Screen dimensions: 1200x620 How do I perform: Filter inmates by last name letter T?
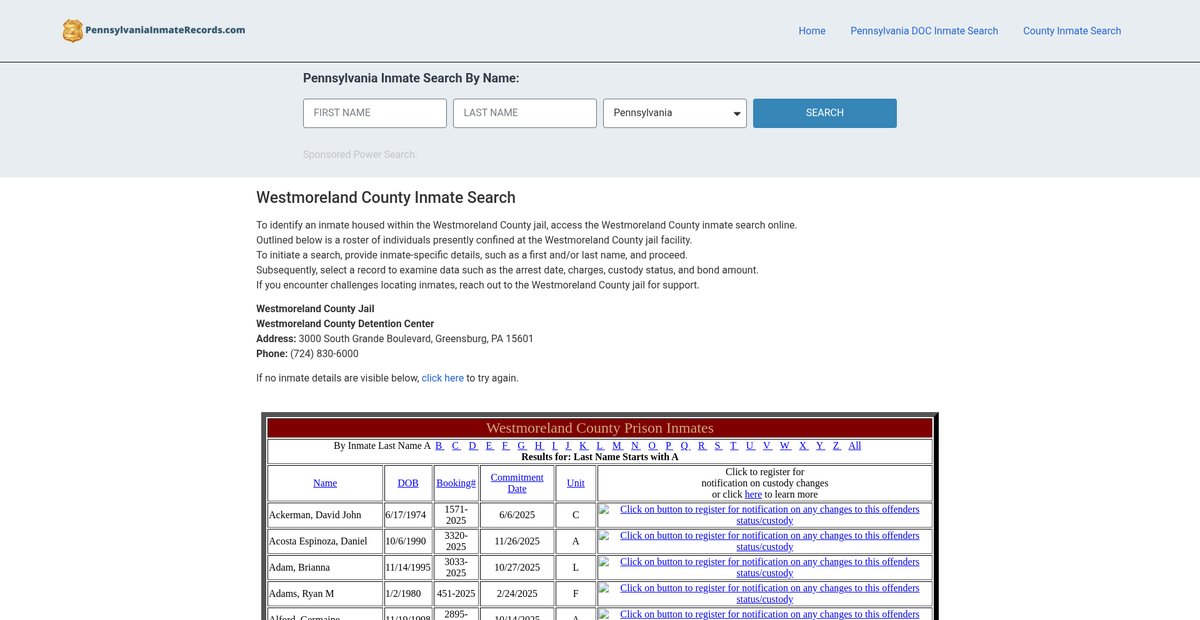pyautogui.click(x=734, y=446)
